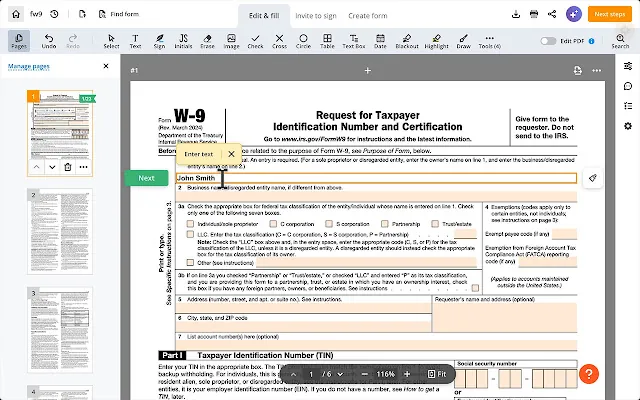Close the Enter text tooltip
Image resolution: width=640 pixels, height=400 pixels.
click(231, 154)
